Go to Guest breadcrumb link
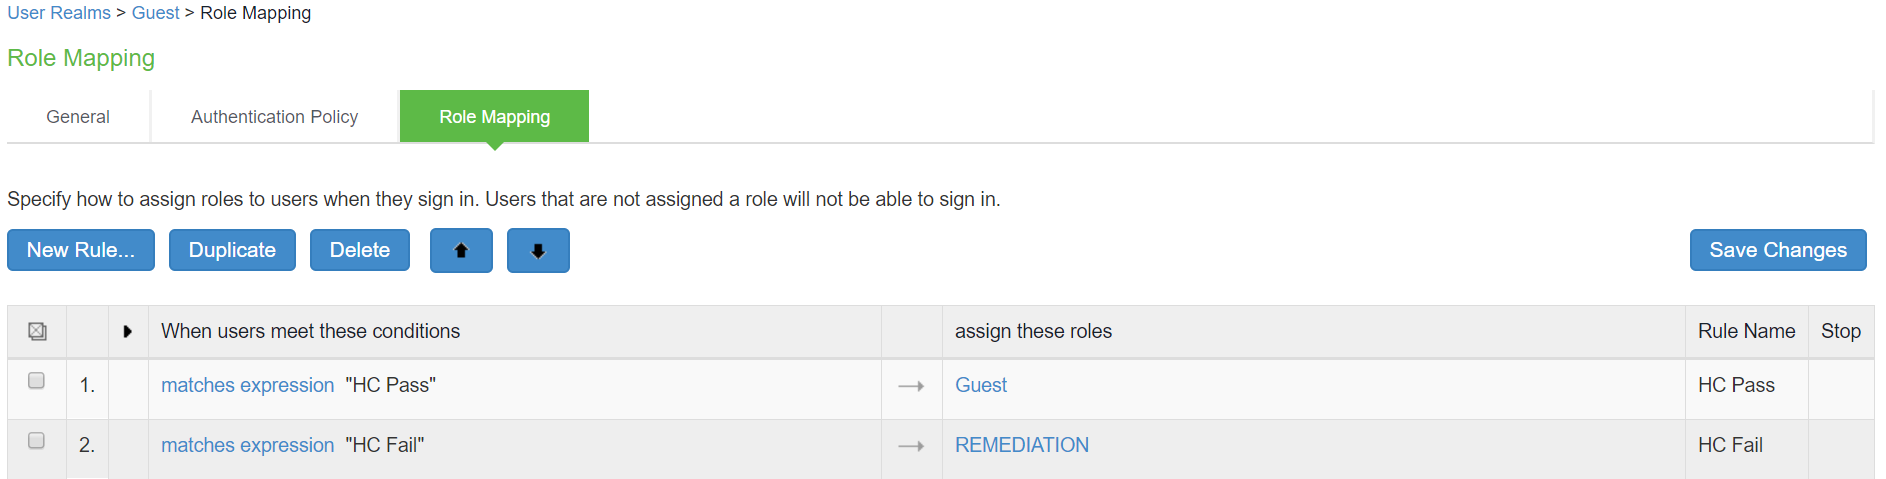1886x479 pixels. point(156,13)
